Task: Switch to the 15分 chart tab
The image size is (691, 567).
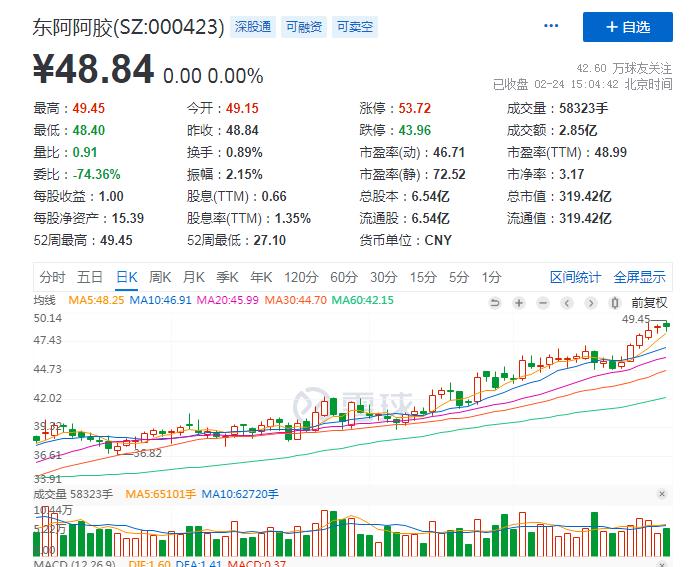Action: (x=423, y=277)
